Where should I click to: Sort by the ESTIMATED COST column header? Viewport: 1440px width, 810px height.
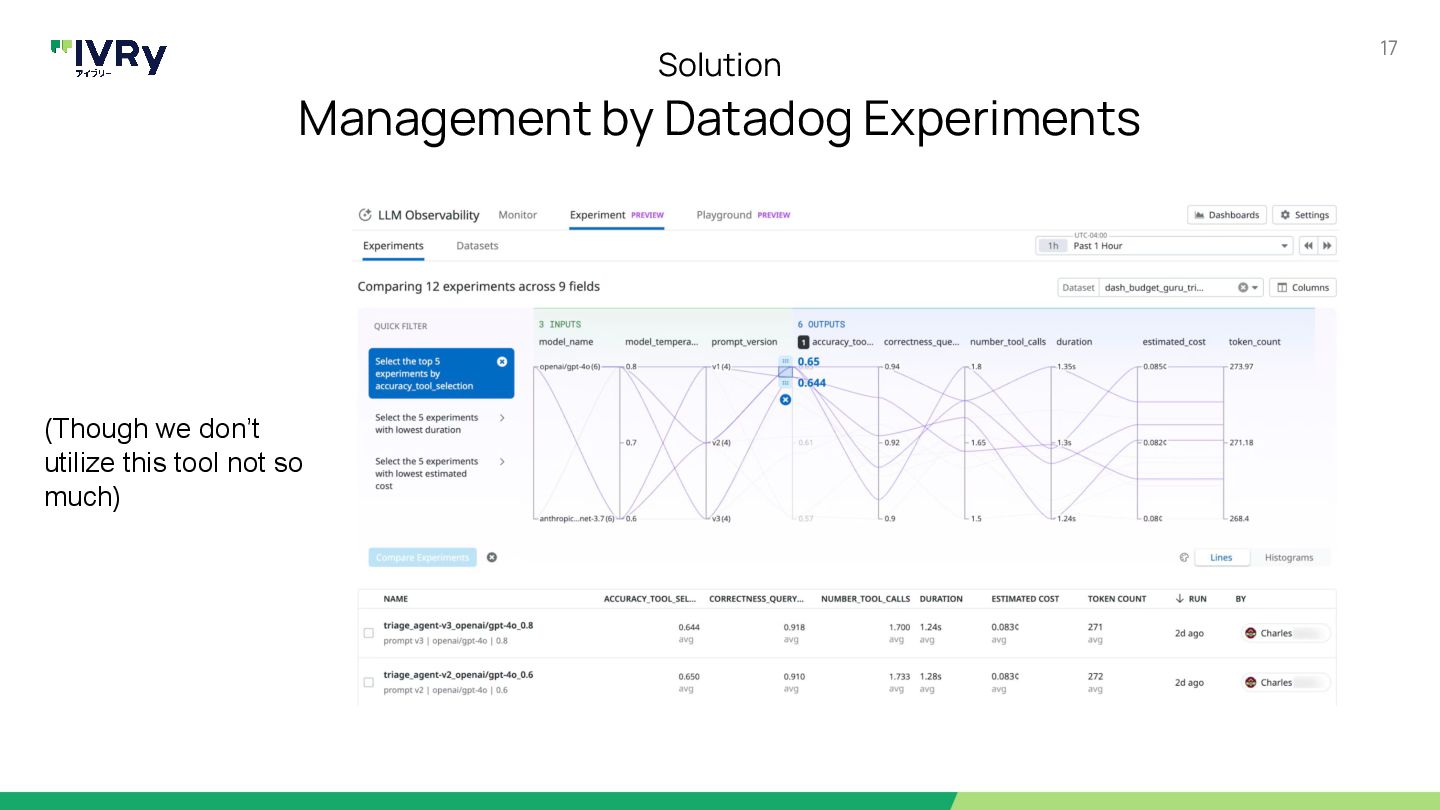[1025, 599]
